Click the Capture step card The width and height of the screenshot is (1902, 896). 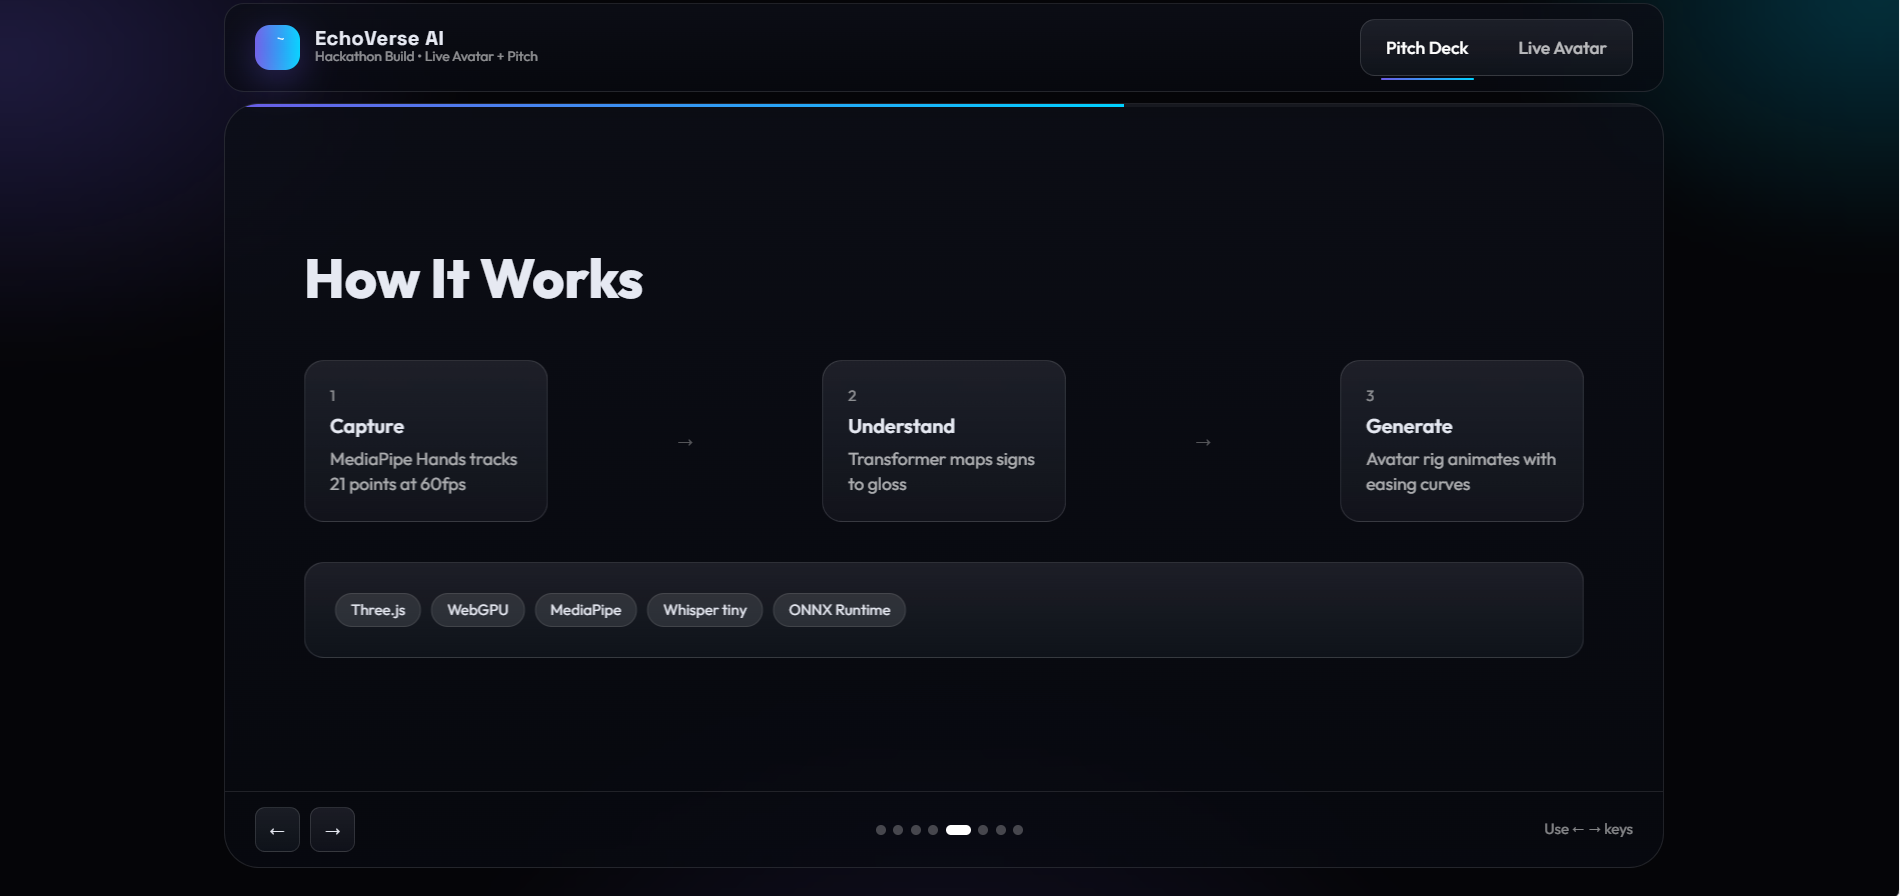[x=426, y=441]
